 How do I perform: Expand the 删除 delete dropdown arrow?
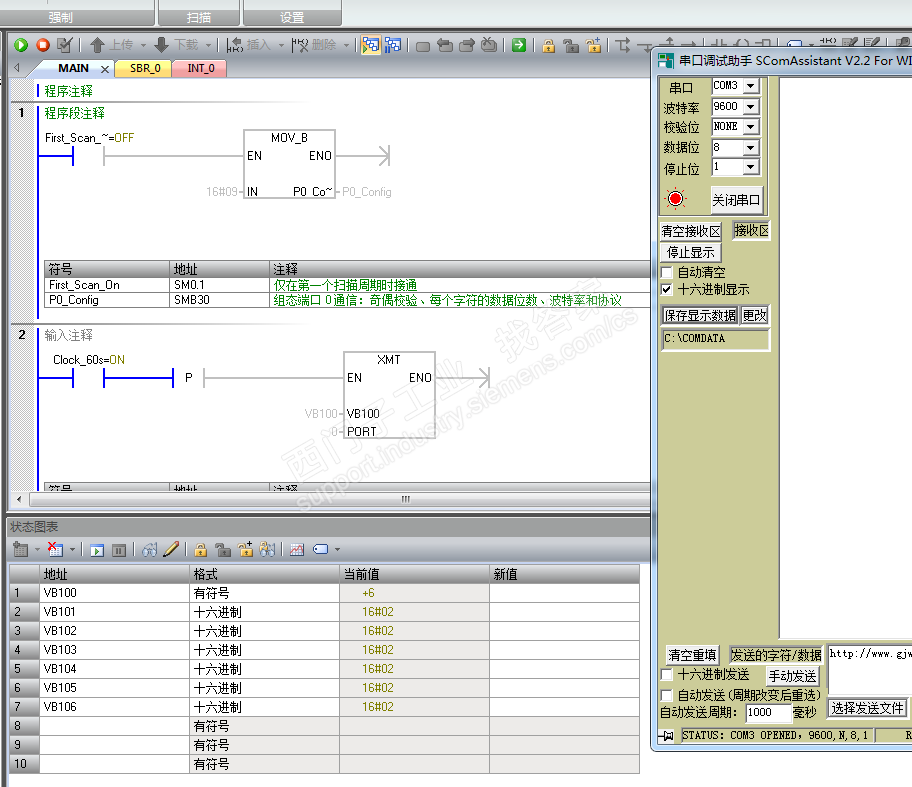[x=346, y=45]
